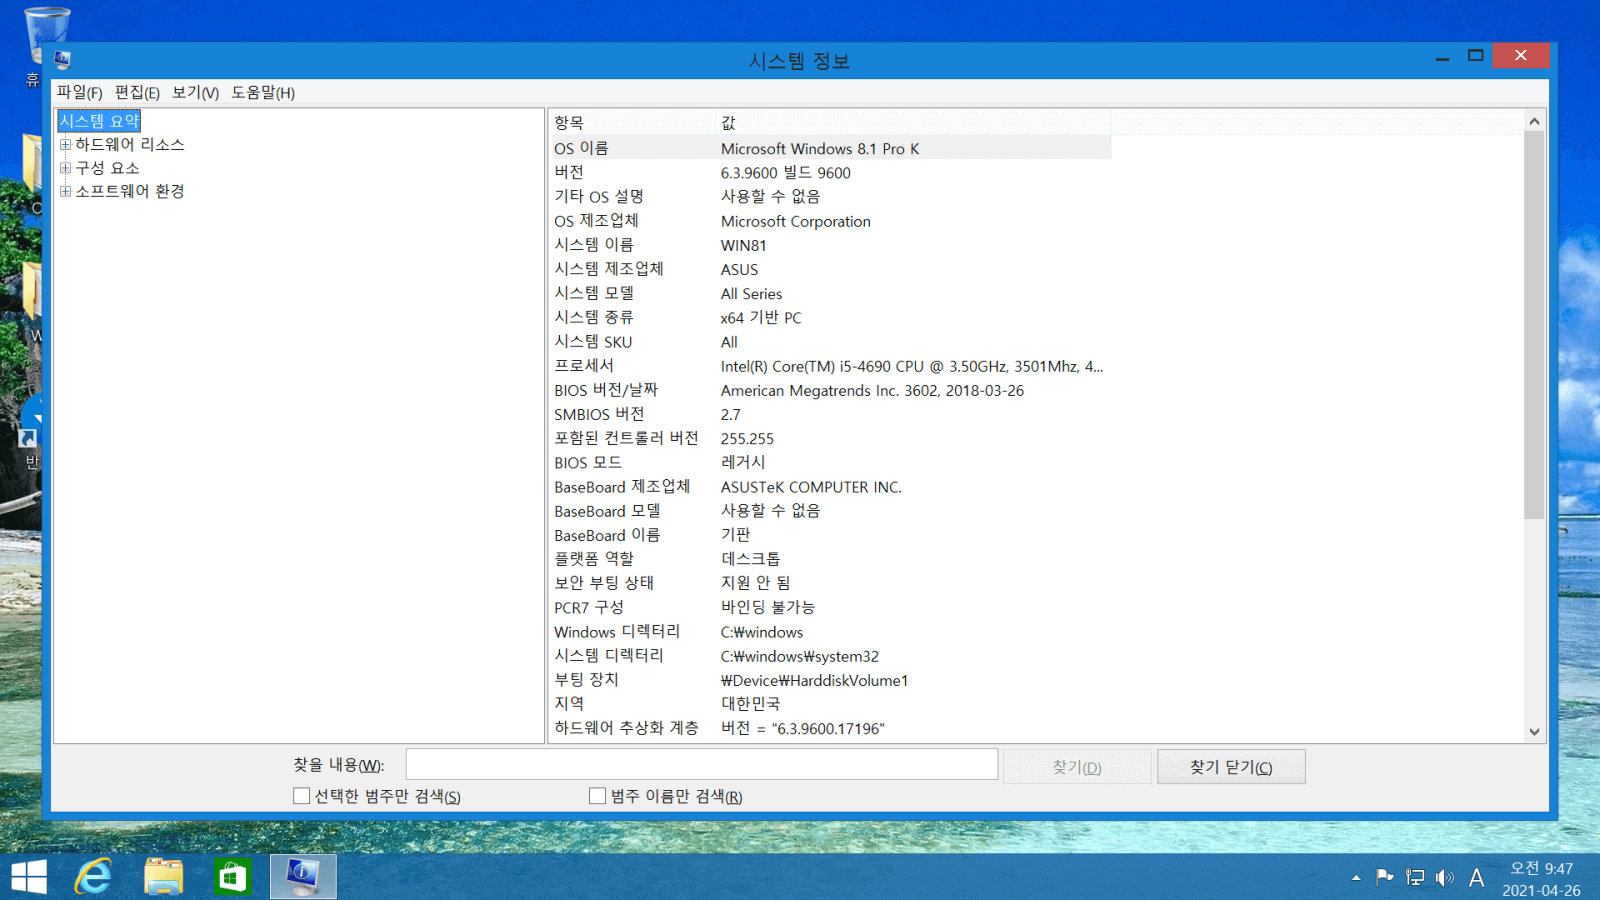Expand the 구성 요소 tree node
Viewport: 1600px width, 900px height.
65,168
